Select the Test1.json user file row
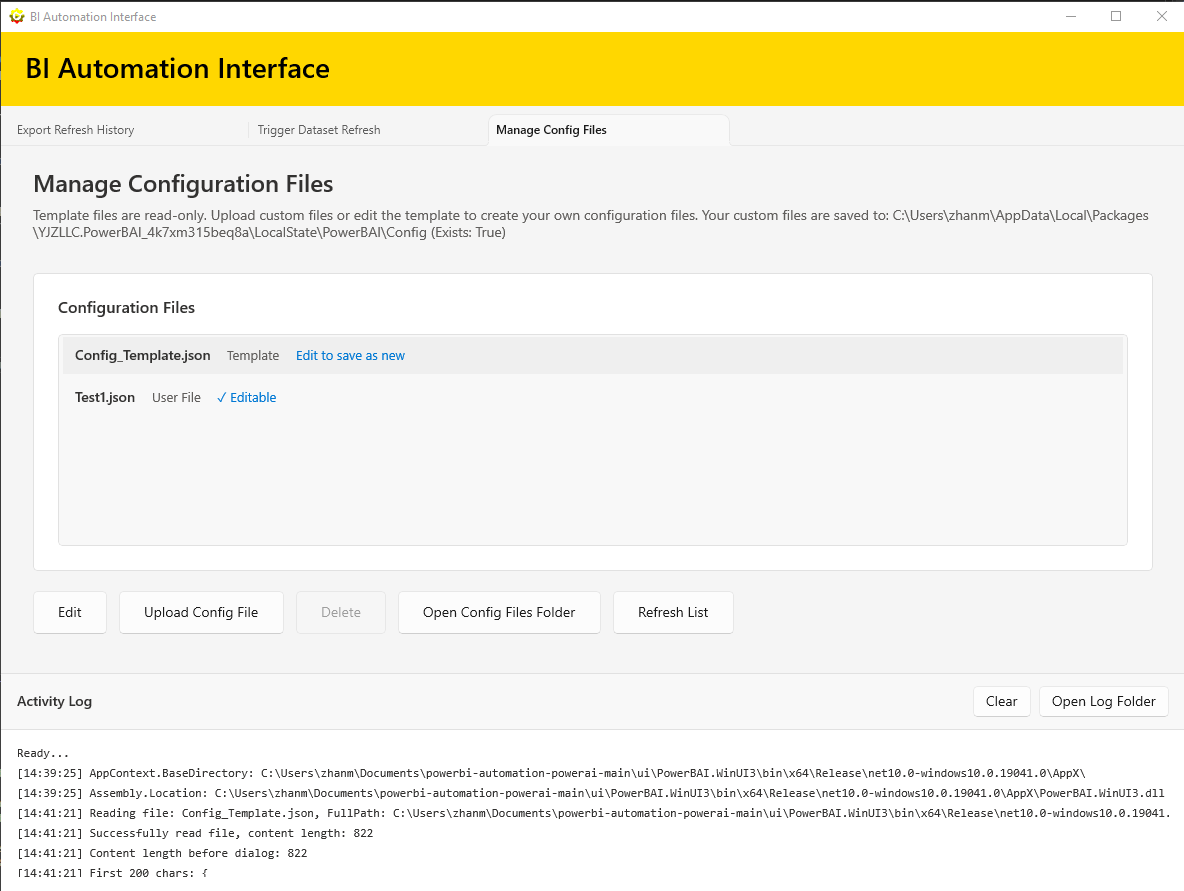1184x891 pixels. point(104,397)
